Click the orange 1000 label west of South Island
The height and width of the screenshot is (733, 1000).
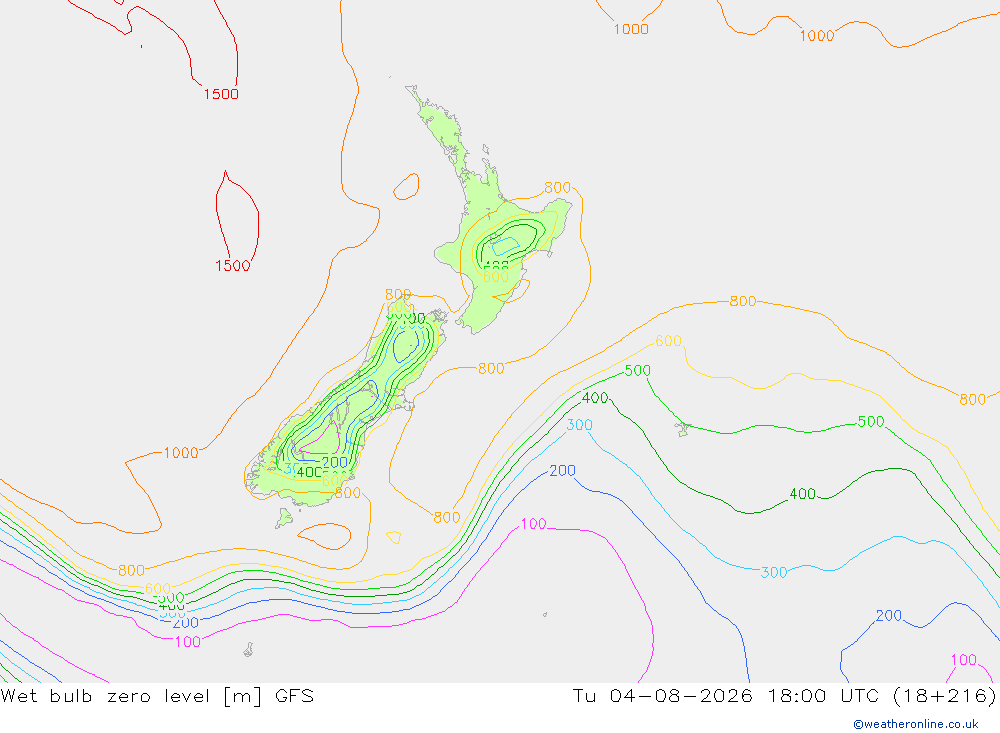[181, 453]
